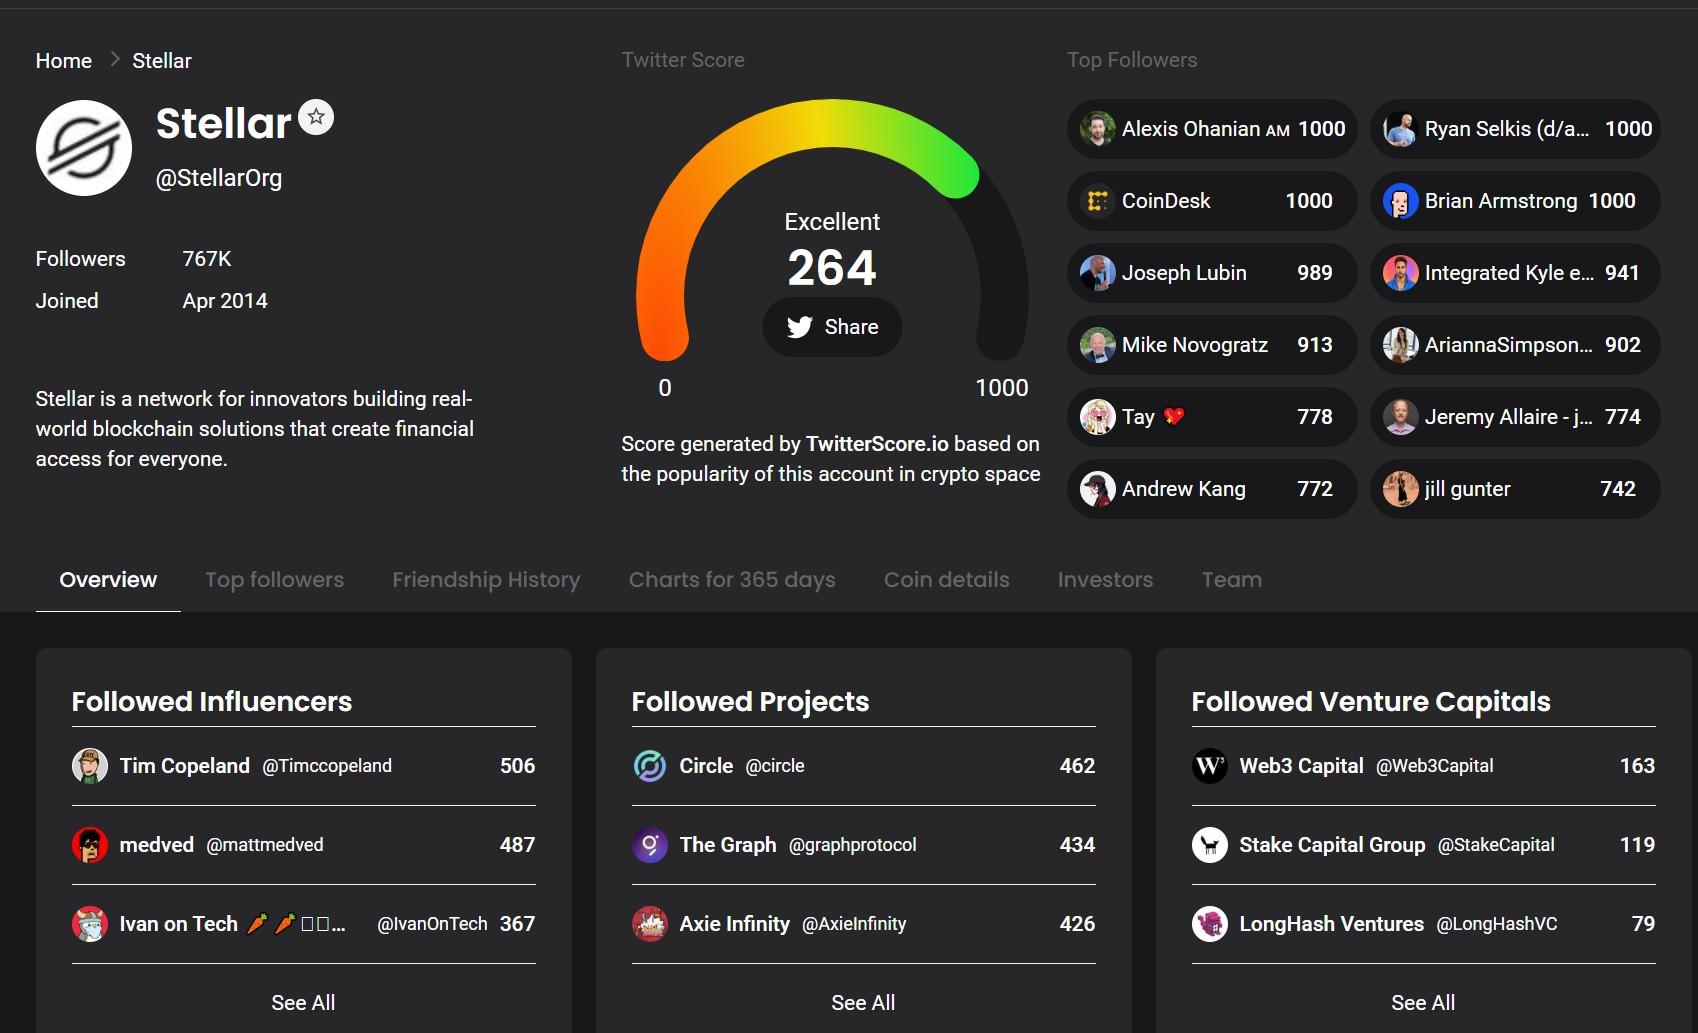Click Tay's avatar icon
This screenshot has height=1033, width=1698.
(x=1098, y=417)
